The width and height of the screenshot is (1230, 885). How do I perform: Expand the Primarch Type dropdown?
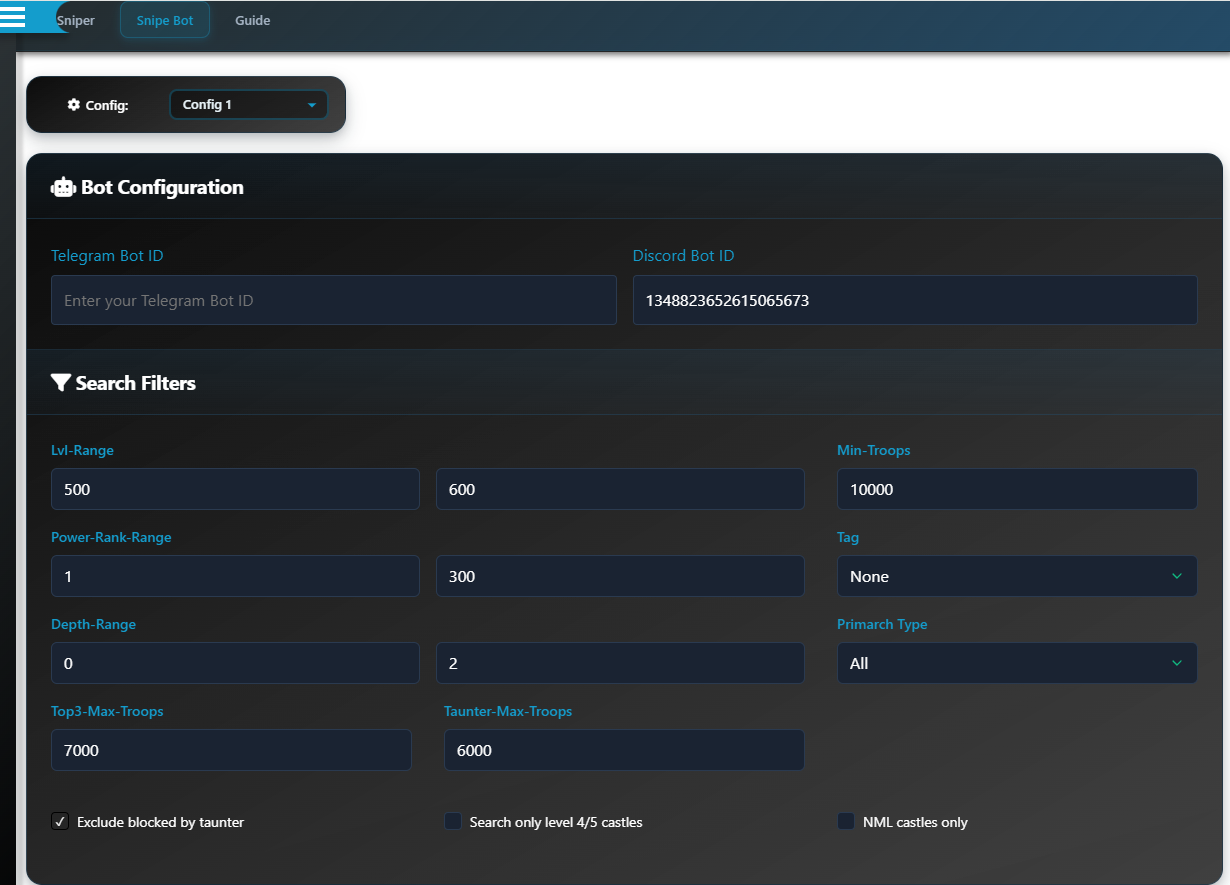1016,664
